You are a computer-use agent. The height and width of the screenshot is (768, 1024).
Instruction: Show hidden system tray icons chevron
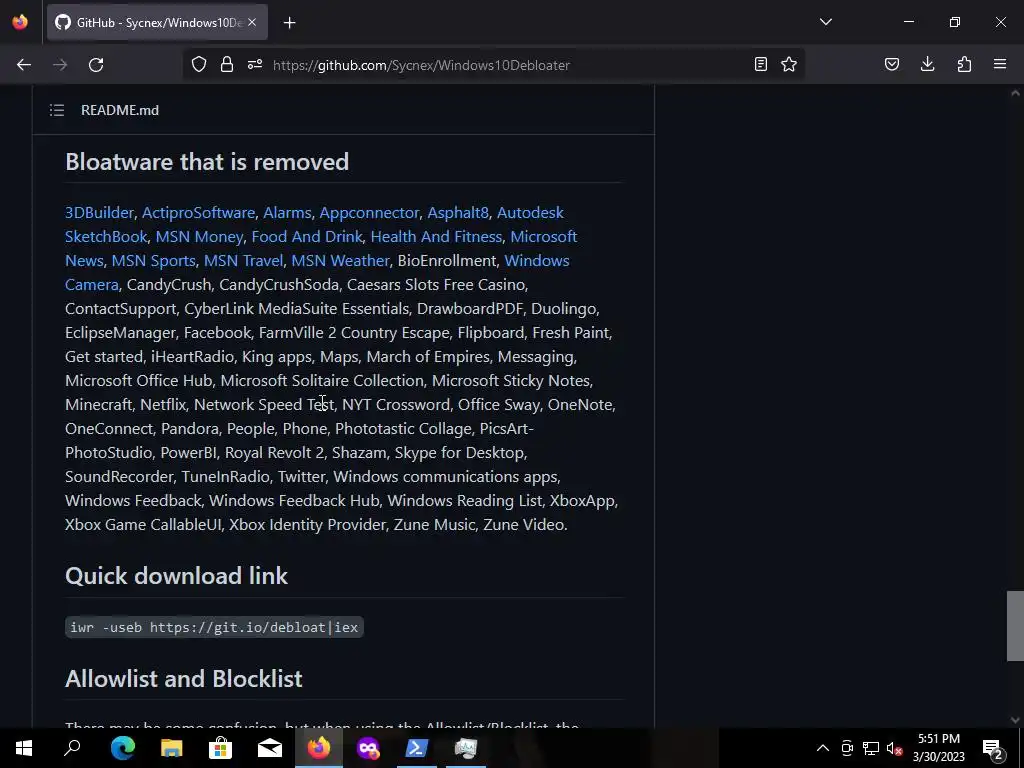click(823, 748)
